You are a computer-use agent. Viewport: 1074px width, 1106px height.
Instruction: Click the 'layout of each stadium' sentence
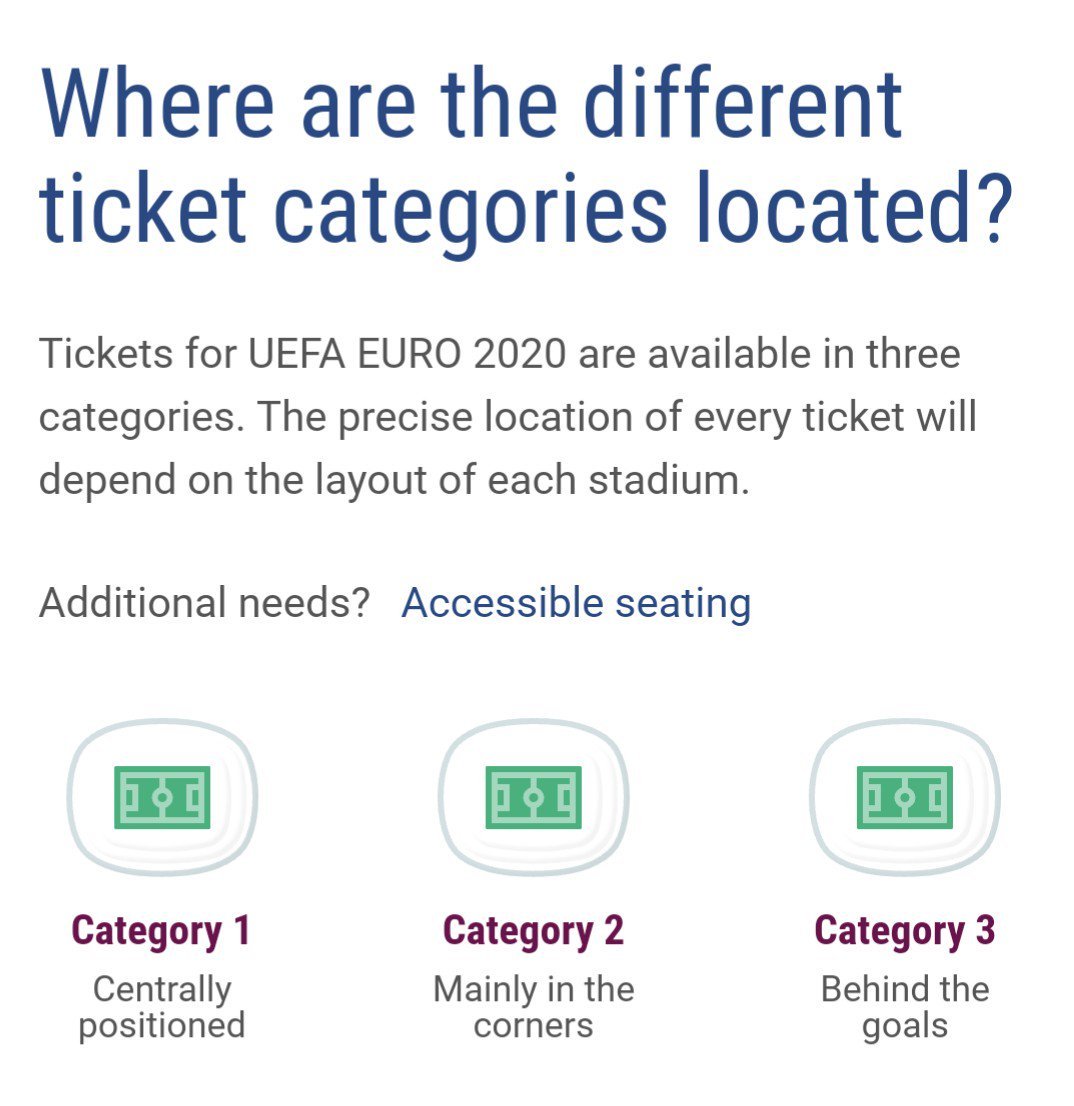[x=532, y=480]
